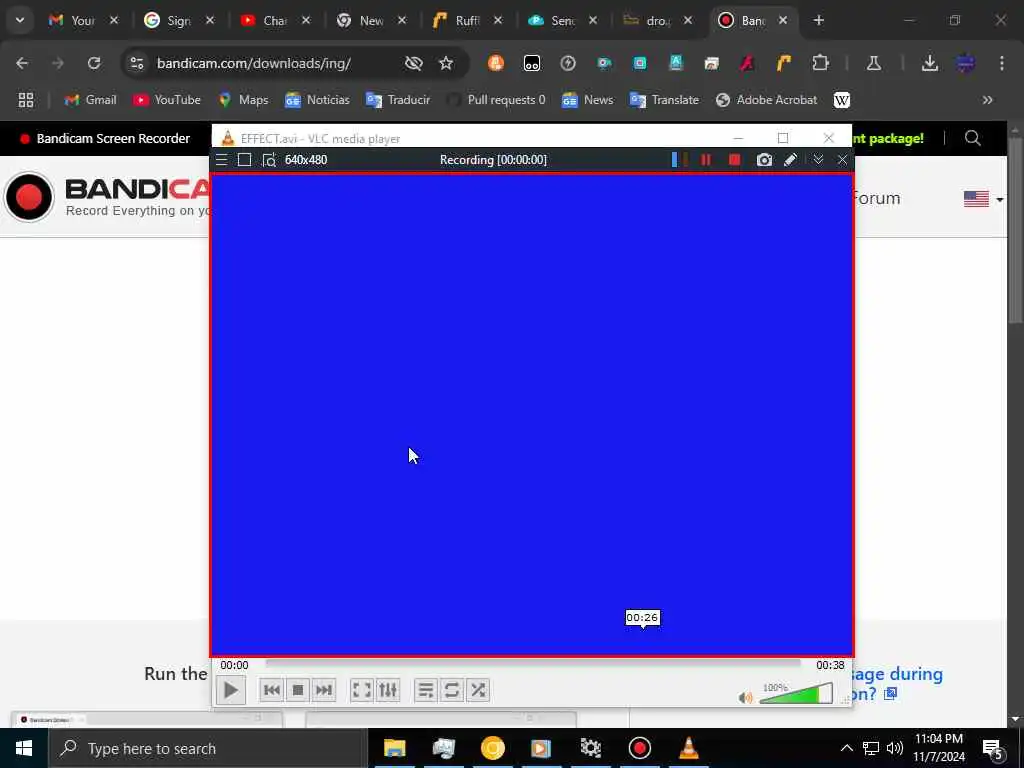Screen dimensions: 1024x768
Task: Open YouTube bookmark
Action: (167, 100)
